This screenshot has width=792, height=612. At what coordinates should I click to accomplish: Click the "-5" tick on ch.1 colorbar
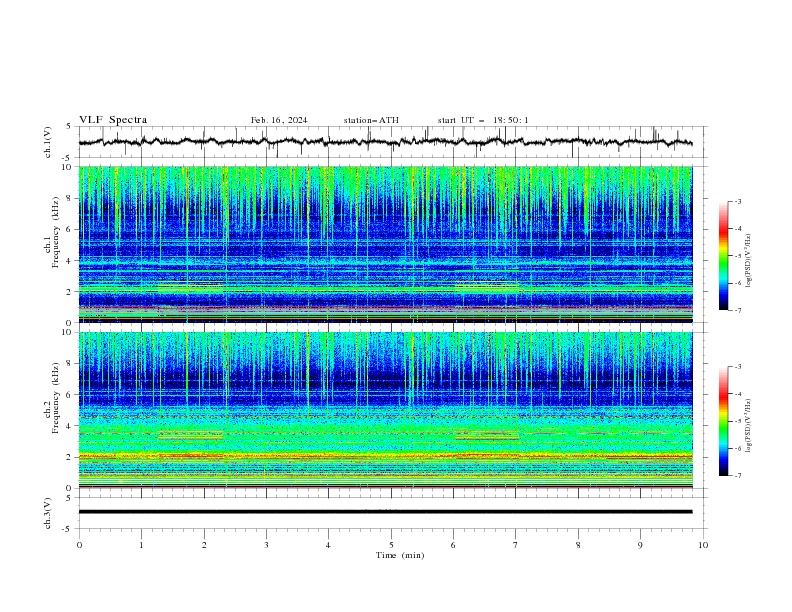738,256
